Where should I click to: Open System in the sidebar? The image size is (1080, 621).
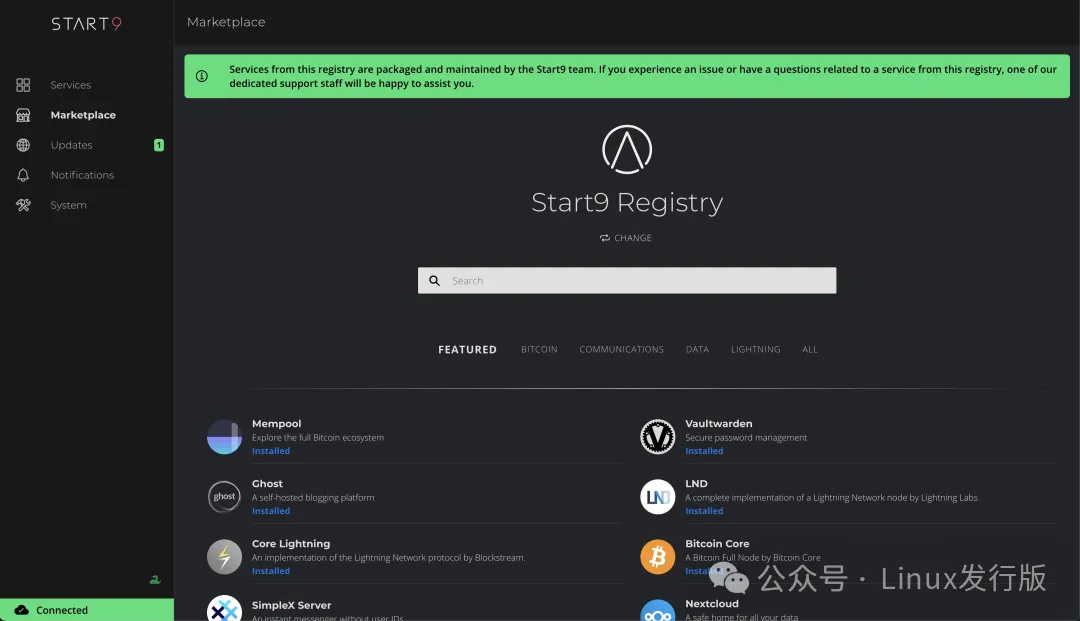tap(68, 205)
